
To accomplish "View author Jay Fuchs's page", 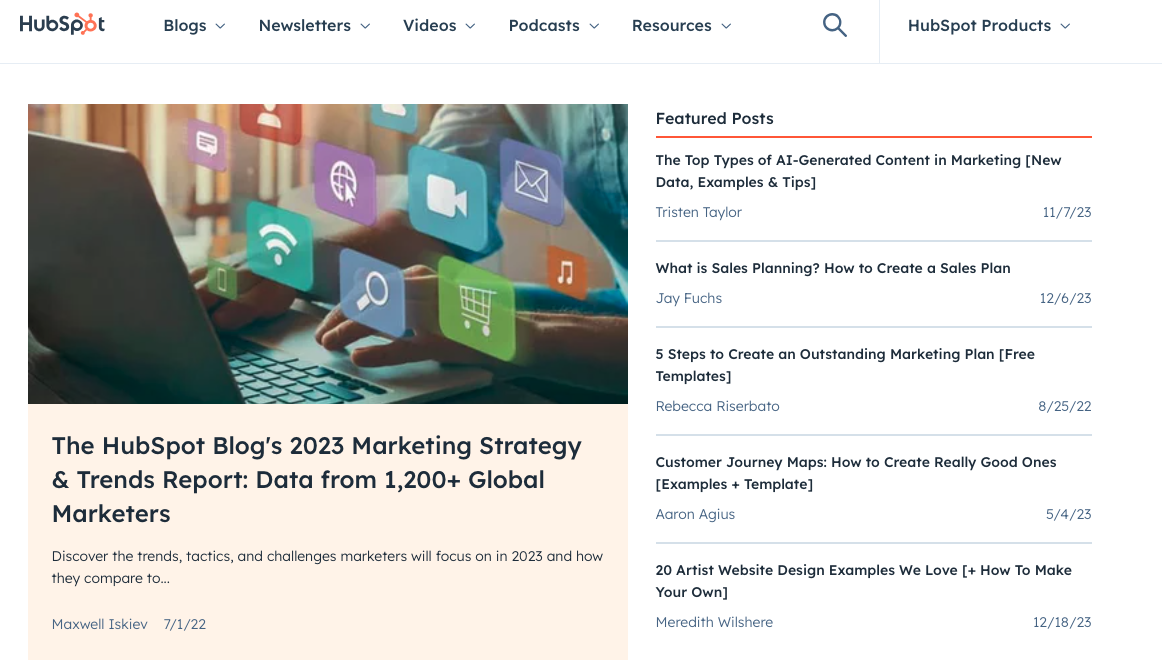I will tap(688, 298).
